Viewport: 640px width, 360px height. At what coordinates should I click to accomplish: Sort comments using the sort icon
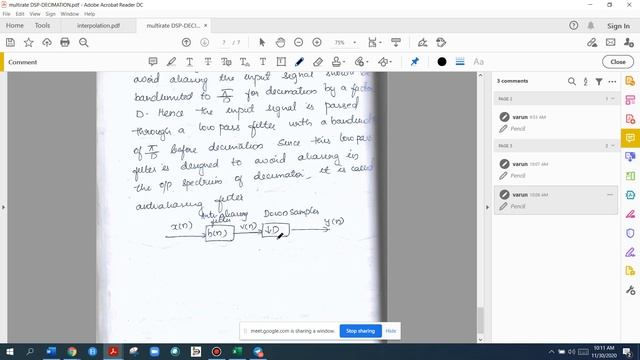pyautogui.click(x=585, y=81)
